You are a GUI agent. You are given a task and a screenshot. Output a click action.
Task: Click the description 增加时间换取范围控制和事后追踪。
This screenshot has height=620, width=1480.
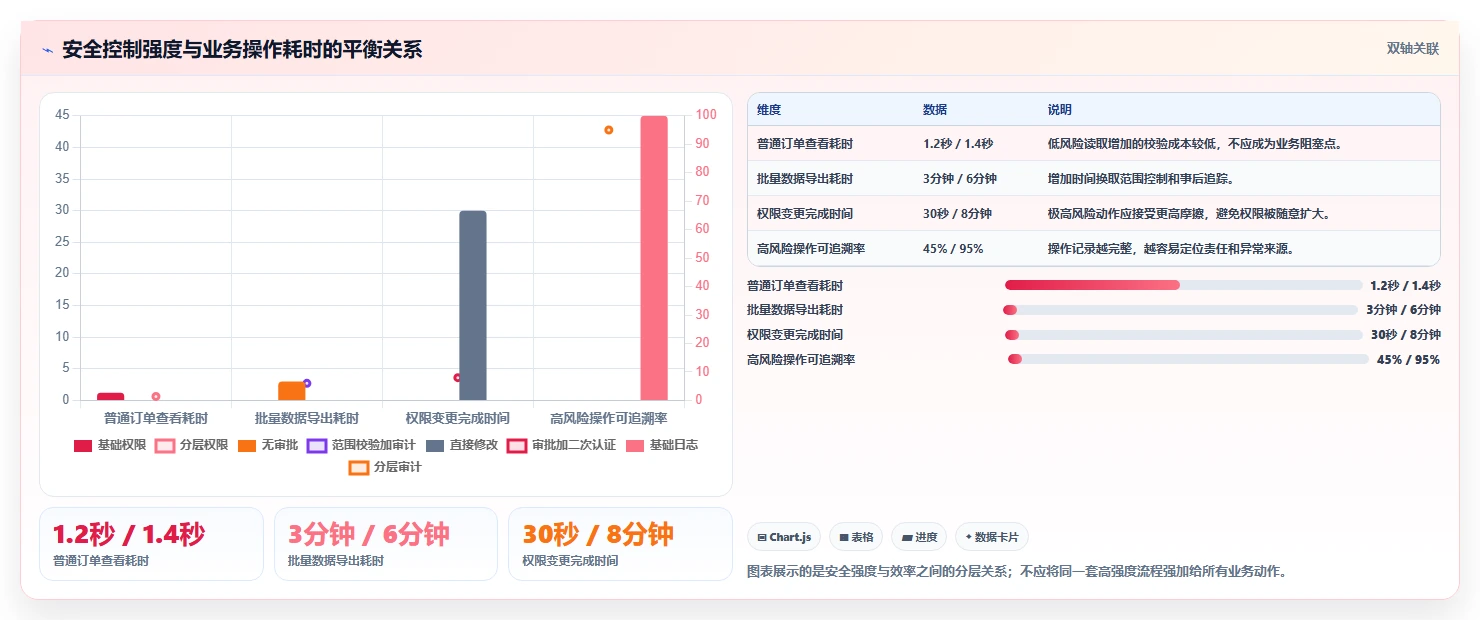[x=1141, y=179]
